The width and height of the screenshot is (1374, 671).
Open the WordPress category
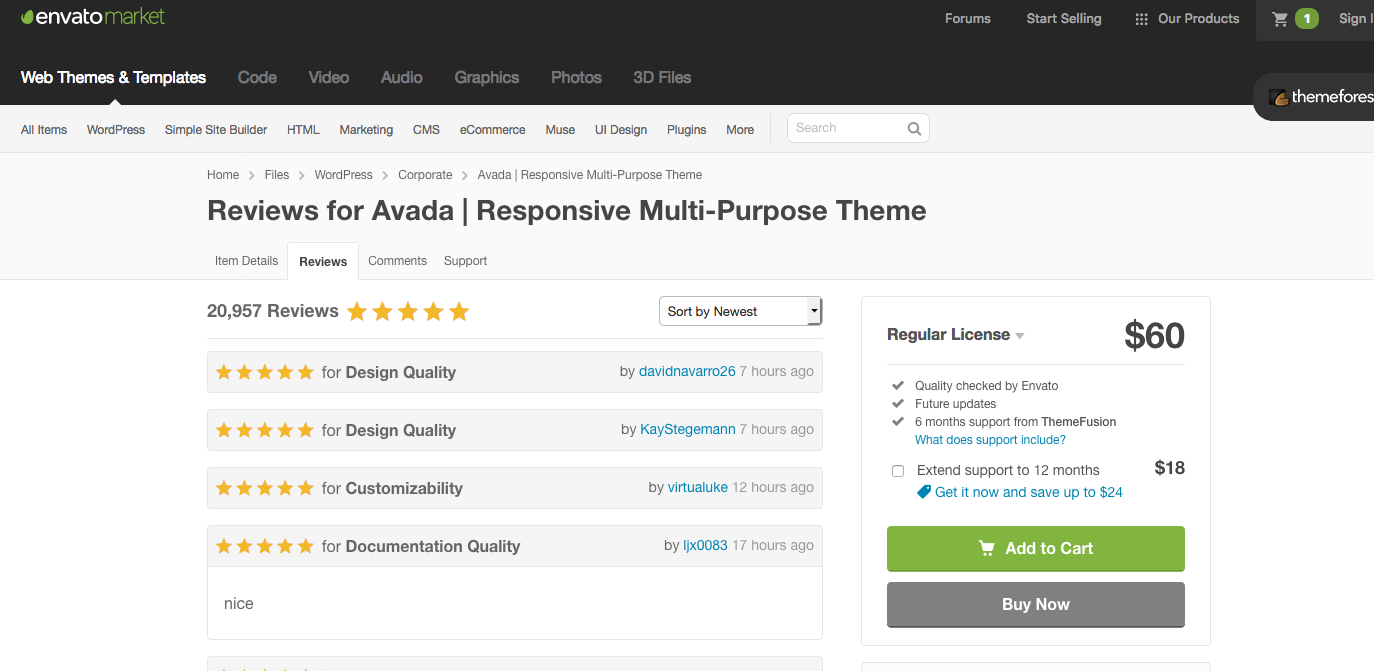click(116, 130)
